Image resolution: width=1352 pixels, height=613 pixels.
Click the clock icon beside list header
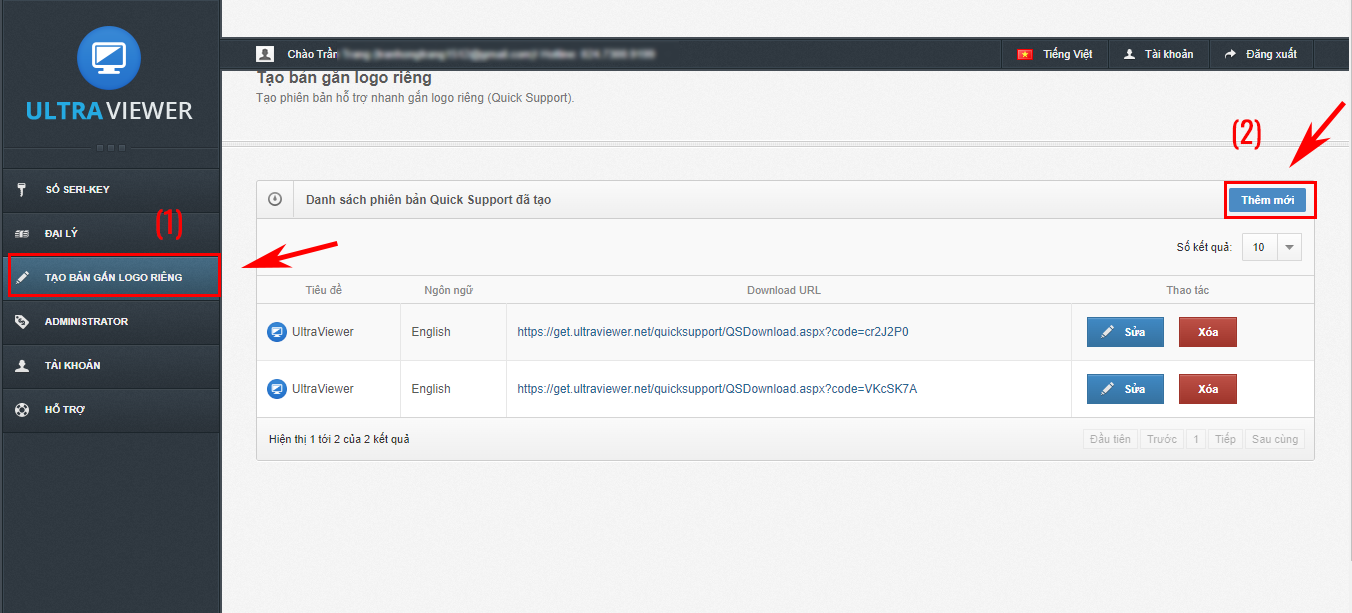pyautogui.click(x=275, y=199)
